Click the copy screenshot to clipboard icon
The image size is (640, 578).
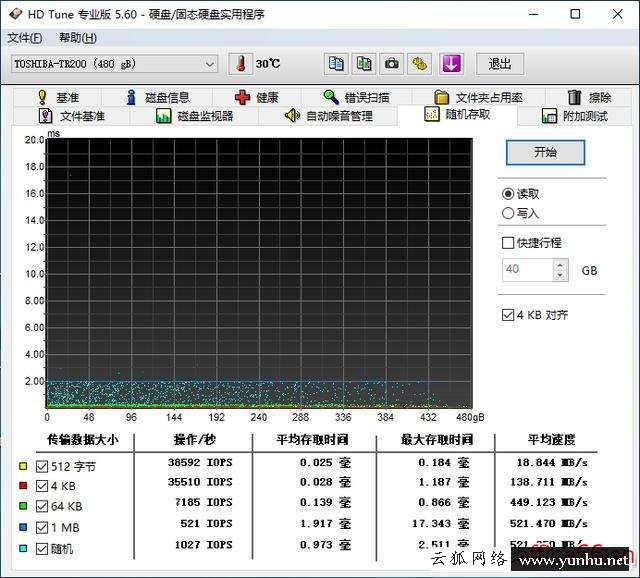pos(364,64)
